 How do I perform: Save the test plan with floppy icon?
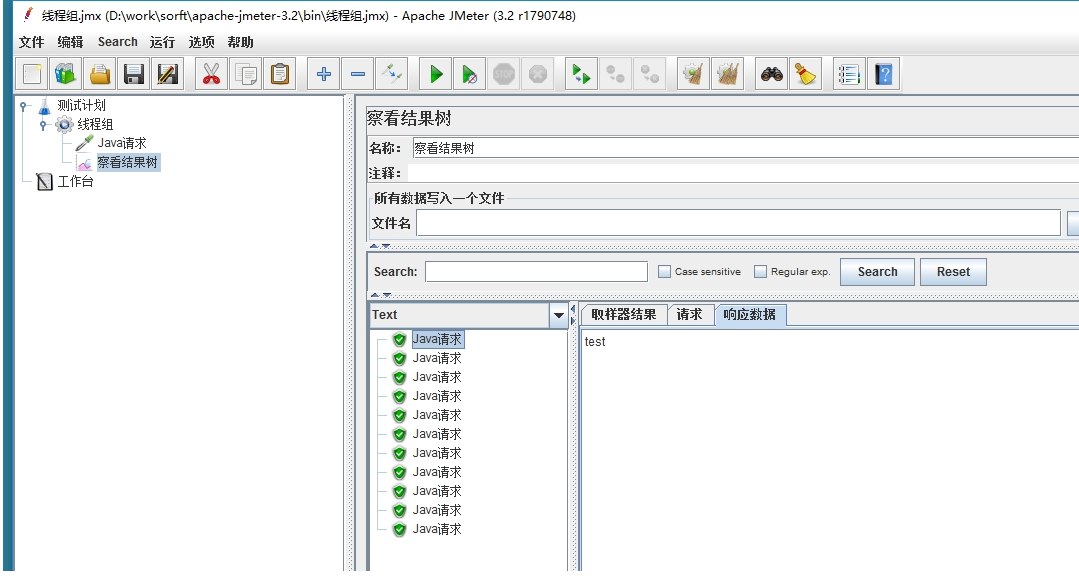(x=133, y=74)
